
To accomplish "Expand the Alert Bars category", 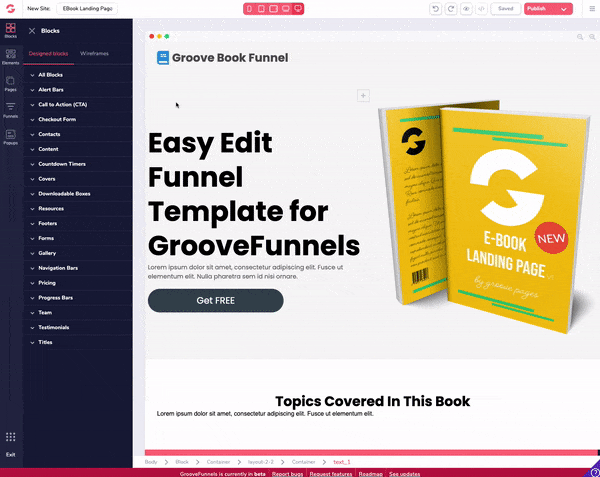I will [78, 90].
